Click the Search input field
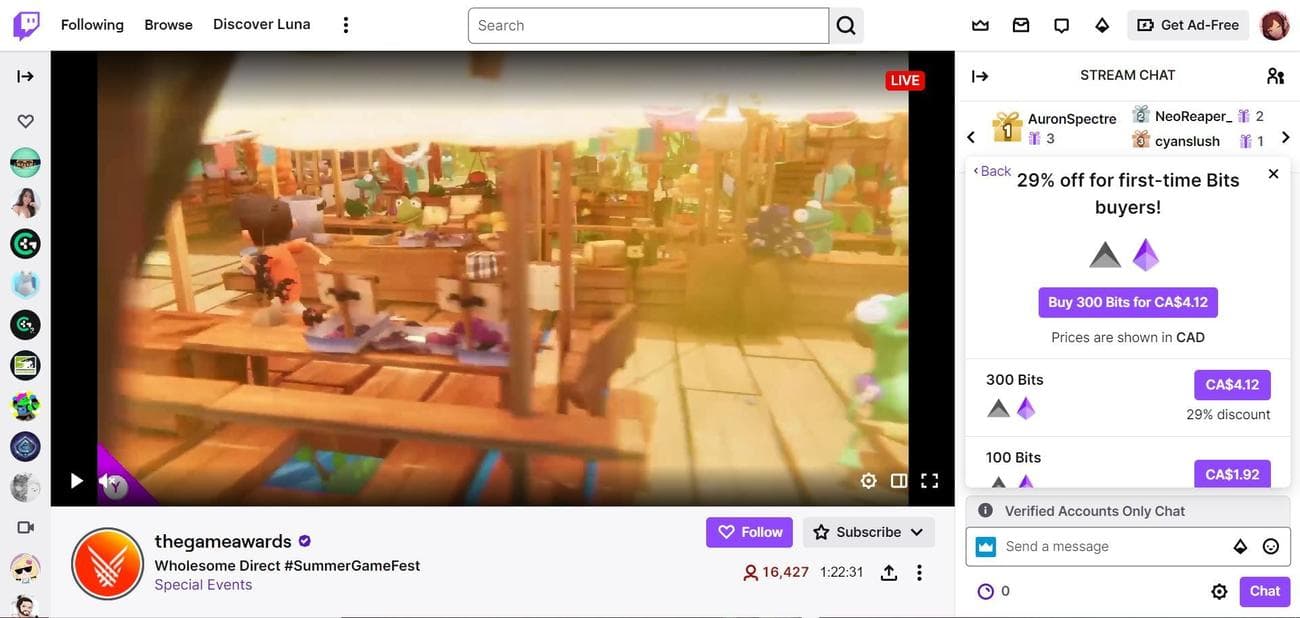This screenshot has height=618, width=1300. pos(648,24)
